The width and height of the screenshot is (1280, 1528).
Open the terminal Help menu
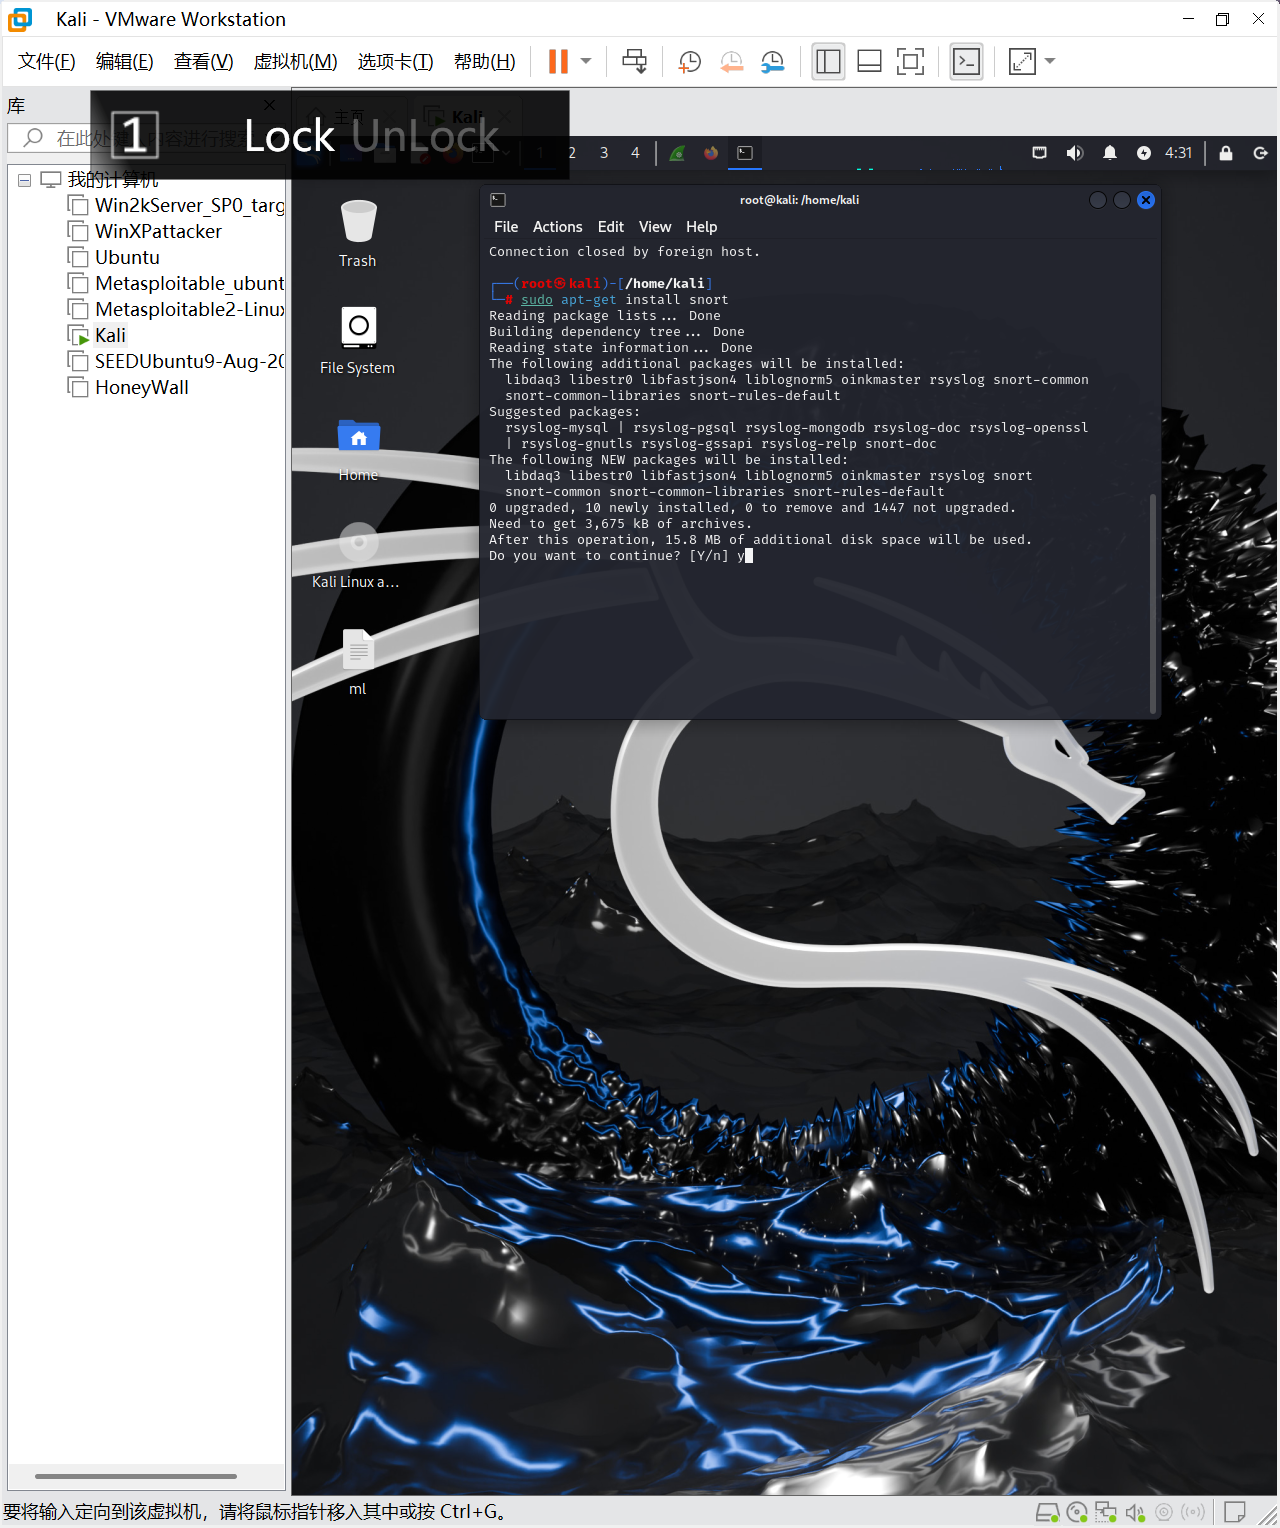click(x=701, y=227)
